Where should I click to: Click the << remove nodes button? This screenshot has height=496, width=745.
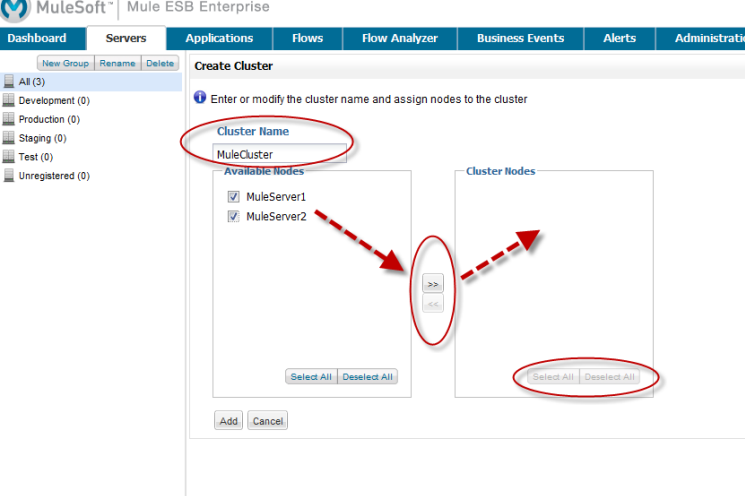433,304
